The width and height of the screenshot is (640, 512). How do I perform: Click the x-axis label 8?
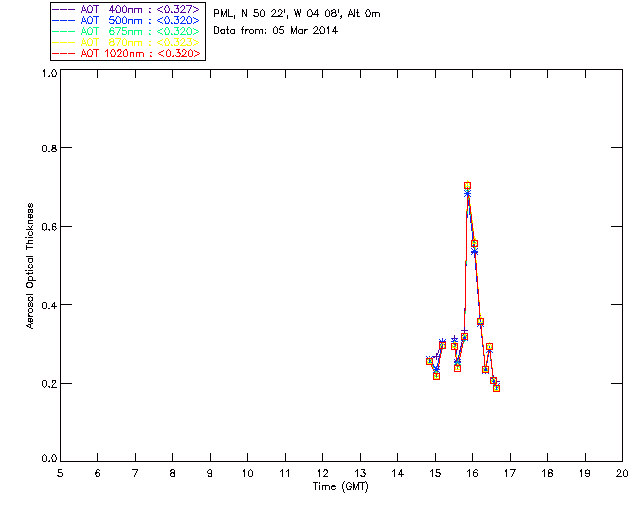pos(173,473)
